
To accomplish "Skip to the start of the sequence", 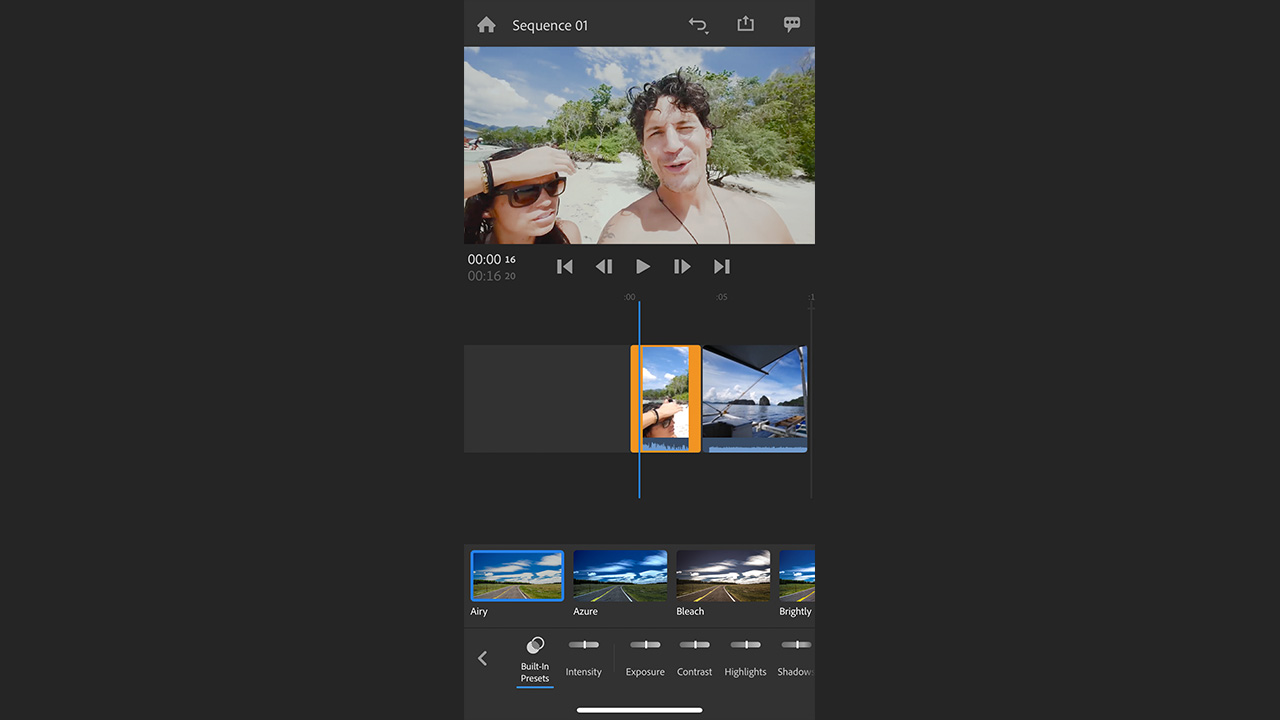I will 564,266.
